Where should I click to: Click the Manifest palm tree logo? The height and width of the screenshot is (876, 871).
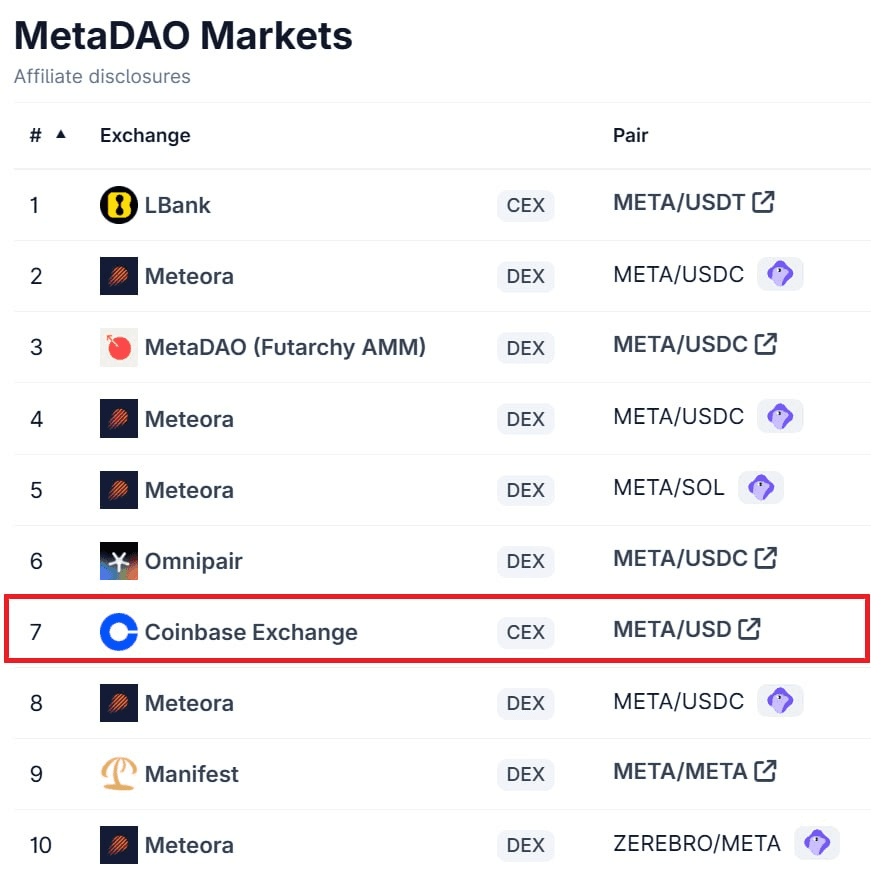[x=118, y=774]
